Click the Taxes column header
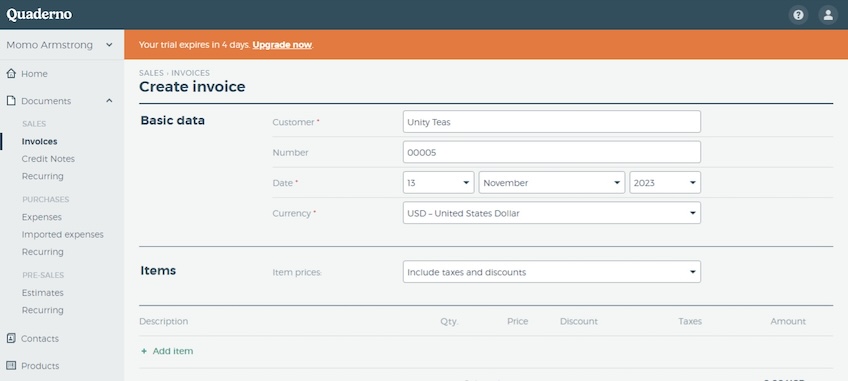Screen dimensions: 848x381 690,321
